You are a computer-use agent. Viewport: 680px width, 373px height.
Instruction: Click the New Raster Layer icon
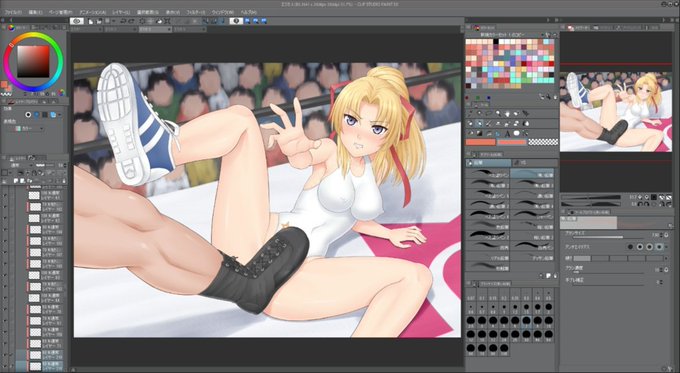tap(16, 180)
